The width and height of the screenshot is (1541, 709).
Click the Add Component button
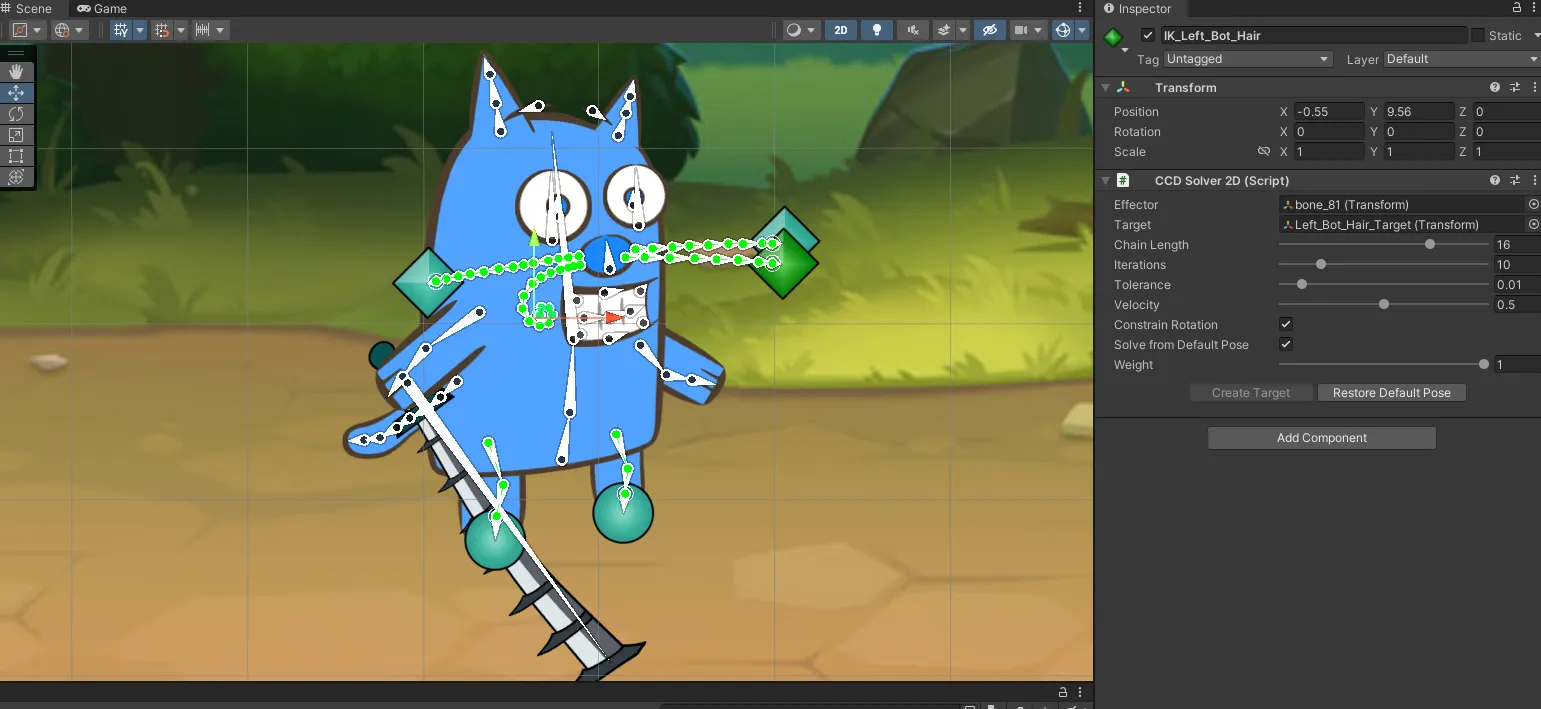pyautogui.click(x=1321, y=438)
